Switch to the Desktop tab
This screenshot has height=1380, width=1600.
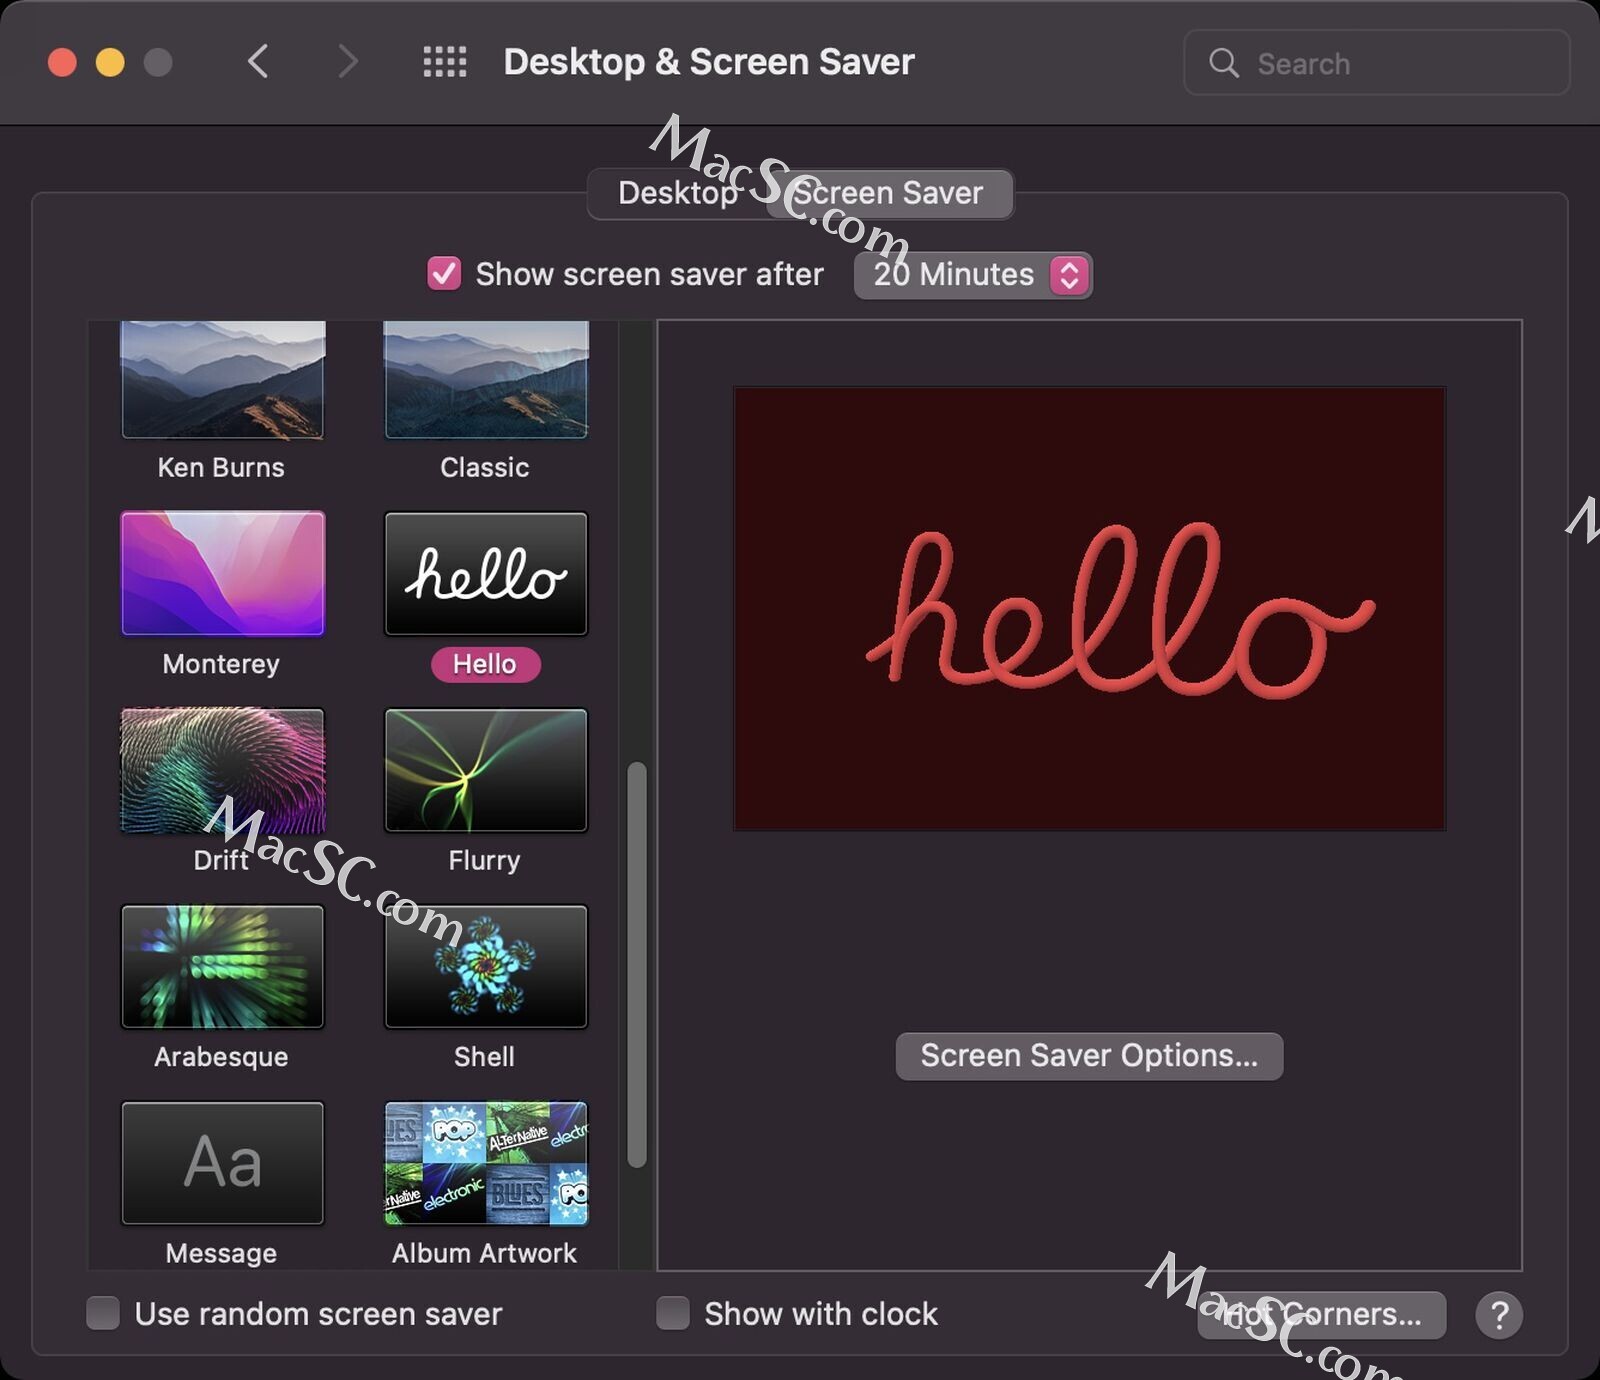point(677,193)
